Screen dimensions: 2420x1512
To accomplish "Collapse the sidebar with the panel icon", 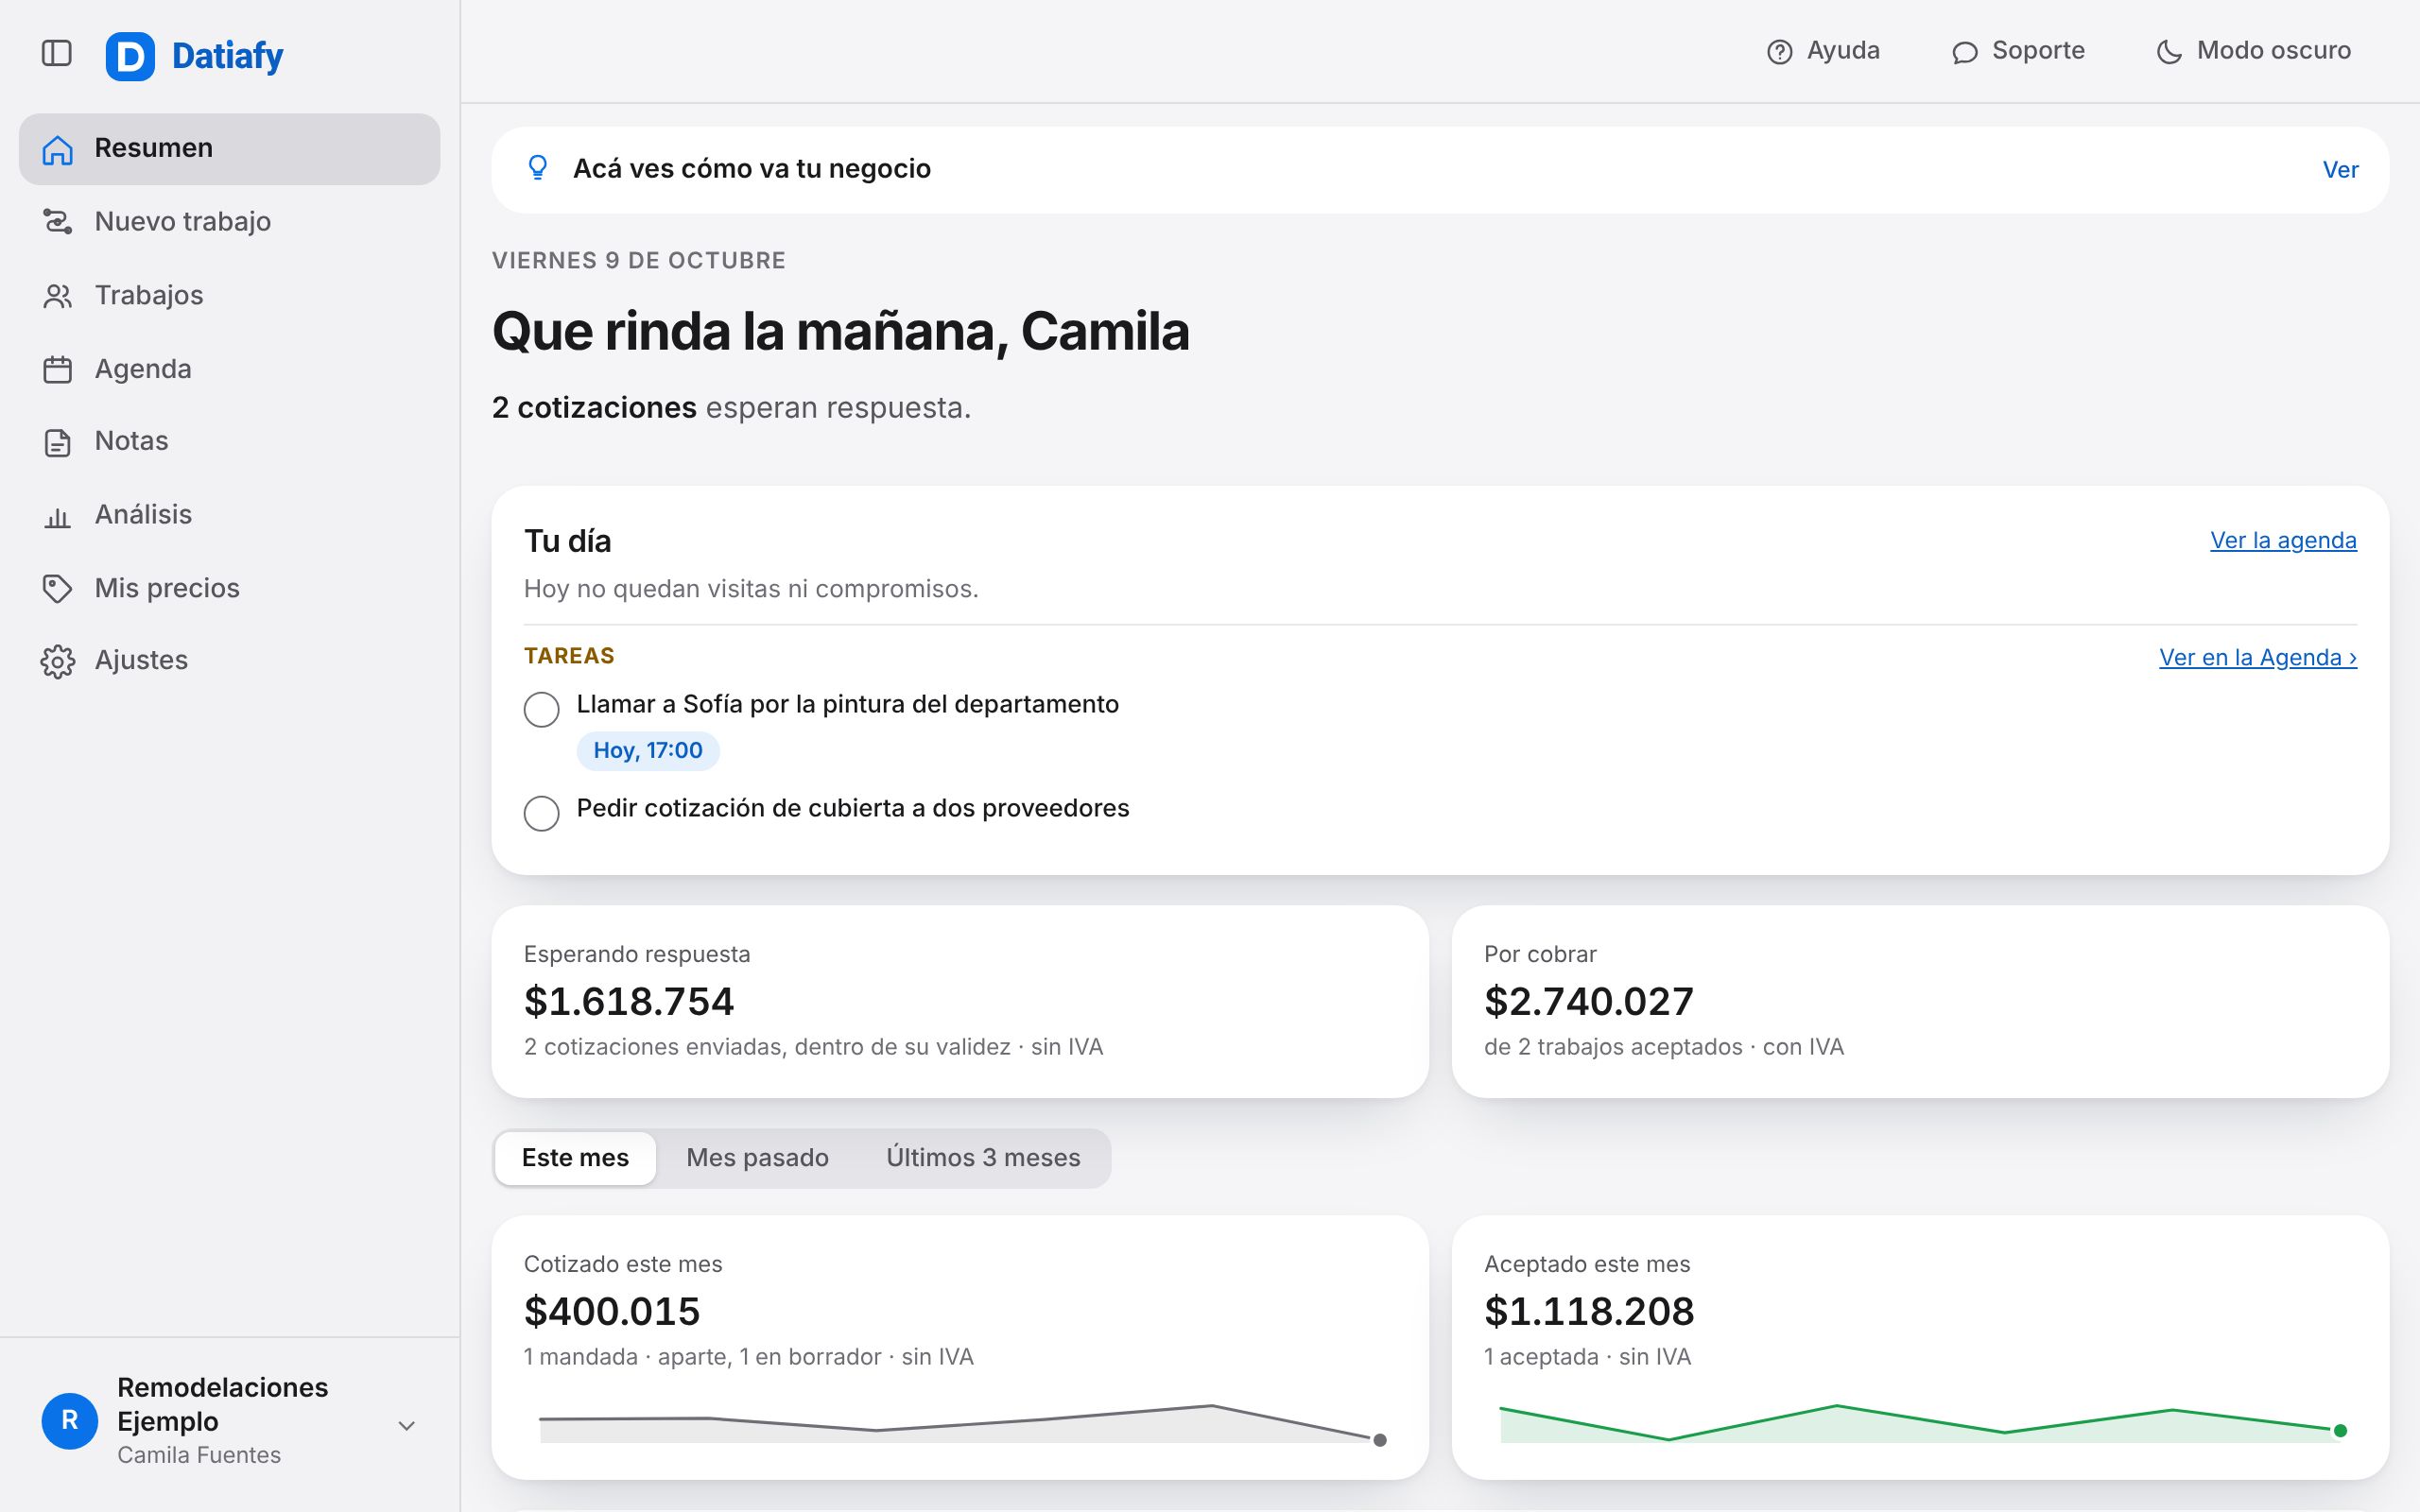I will click(x=57, y=53).
